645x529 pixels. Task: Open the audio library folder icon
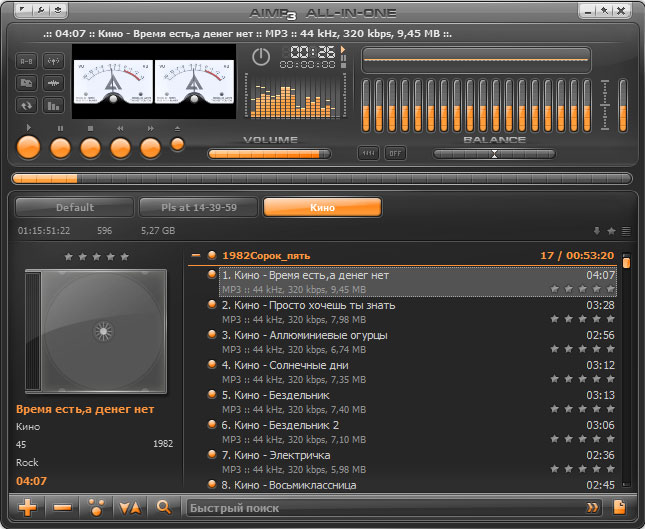click(26, 84)
